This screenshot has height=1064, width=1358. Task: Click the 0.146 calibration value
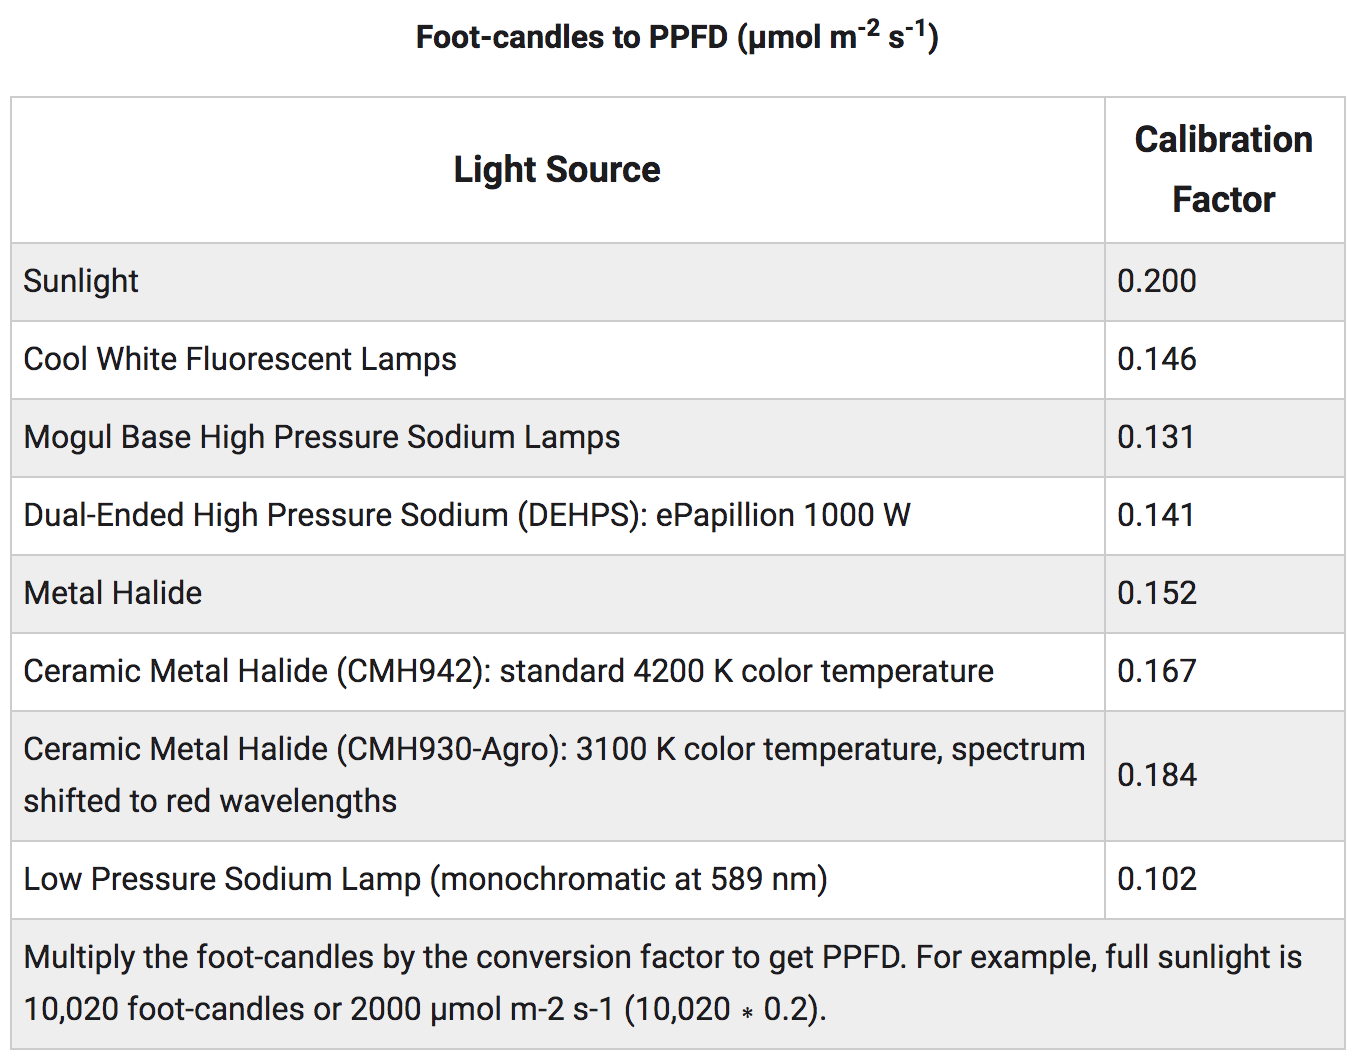pyautogui.click(x=1156, y=359)
